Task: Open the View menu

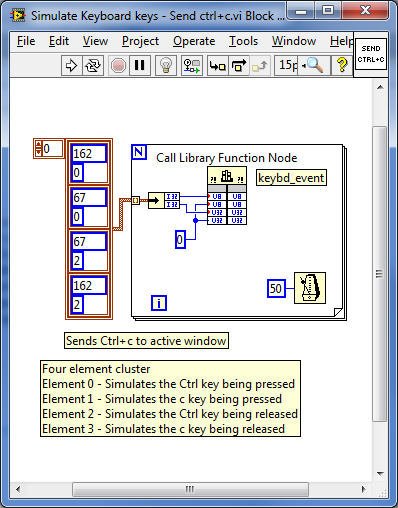Action: click(95, 41)
